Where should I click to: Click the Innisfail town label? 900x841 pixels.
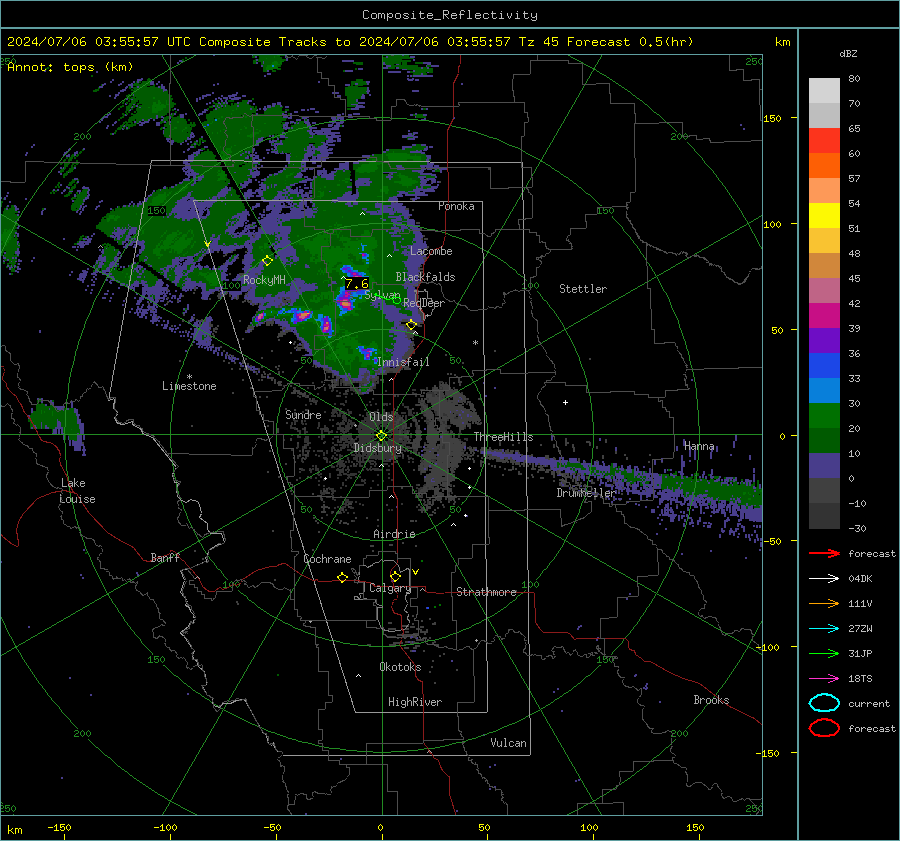(403, 362)
